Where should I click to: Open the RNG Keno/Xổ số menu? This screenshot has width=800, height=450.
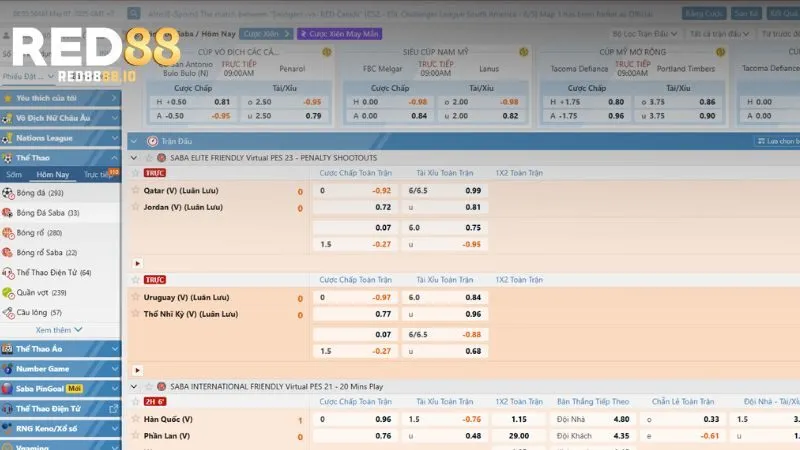[61, 429]
